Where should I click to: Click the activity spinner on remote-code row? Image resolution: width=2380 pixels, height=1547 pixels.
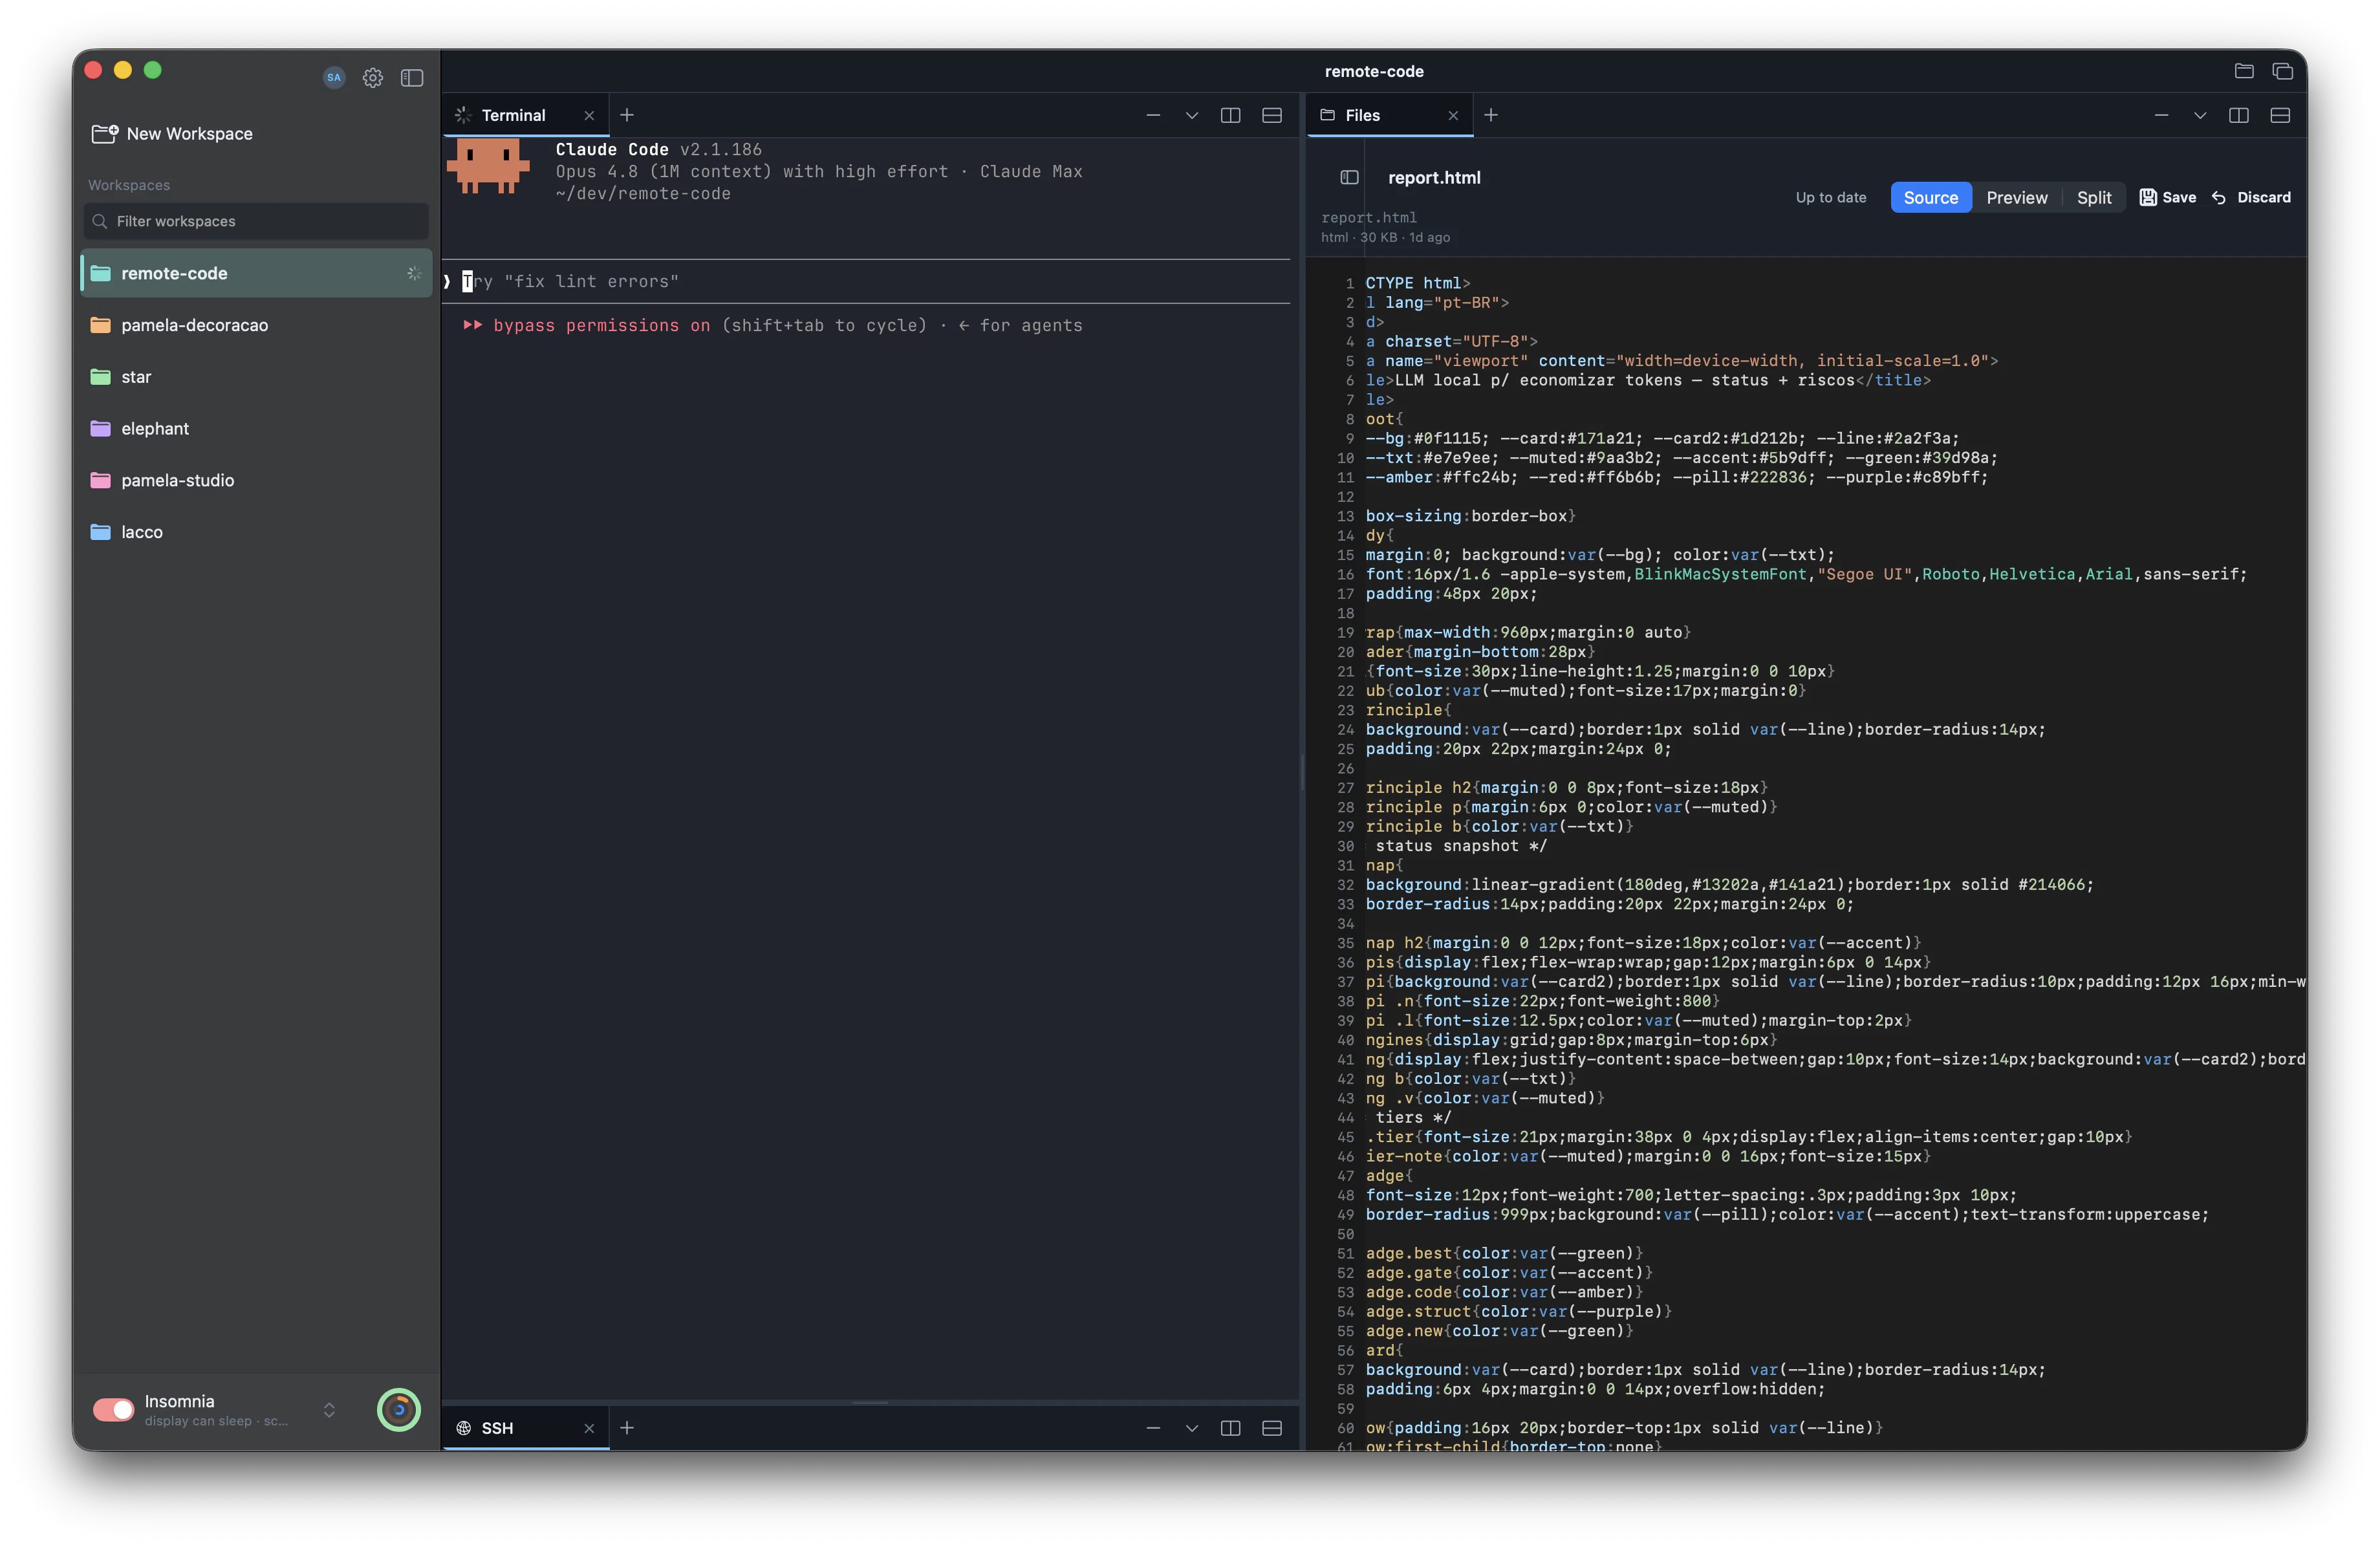click(x=414, y=273)
